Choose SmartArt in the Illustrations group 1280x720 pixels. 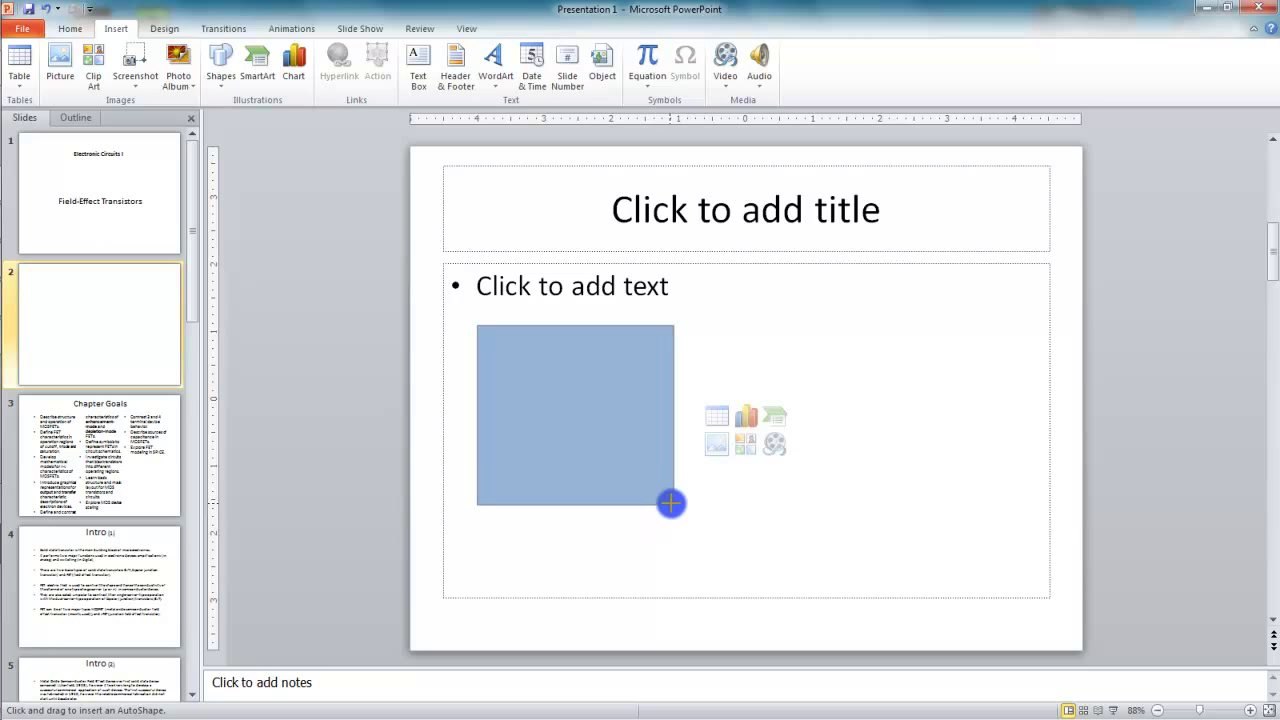coord(257,62)
